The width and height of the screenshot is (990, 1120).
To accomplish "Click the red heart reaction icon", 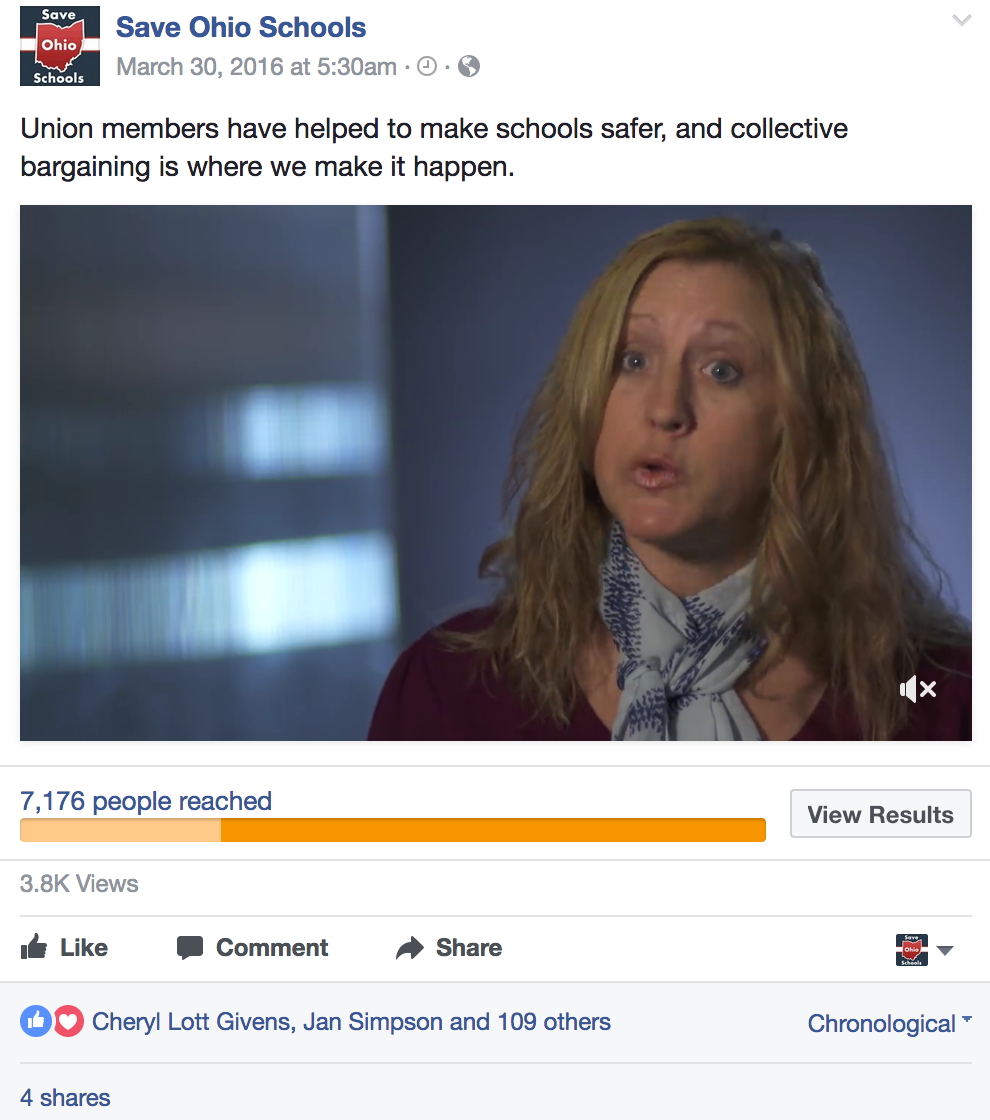I will [69, 1021].
